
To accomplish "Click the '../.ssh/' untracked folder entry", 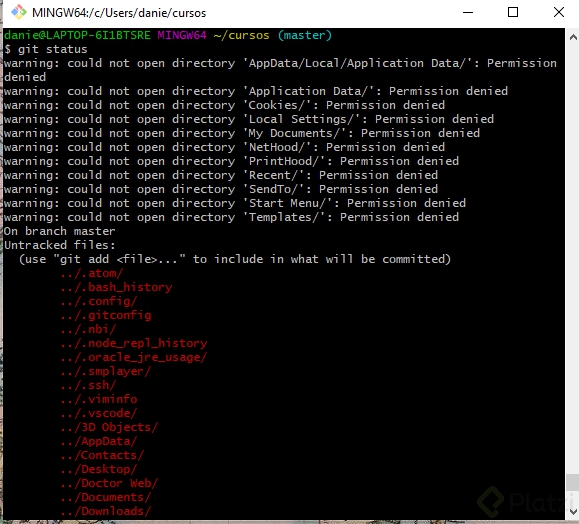I will 88,385.
